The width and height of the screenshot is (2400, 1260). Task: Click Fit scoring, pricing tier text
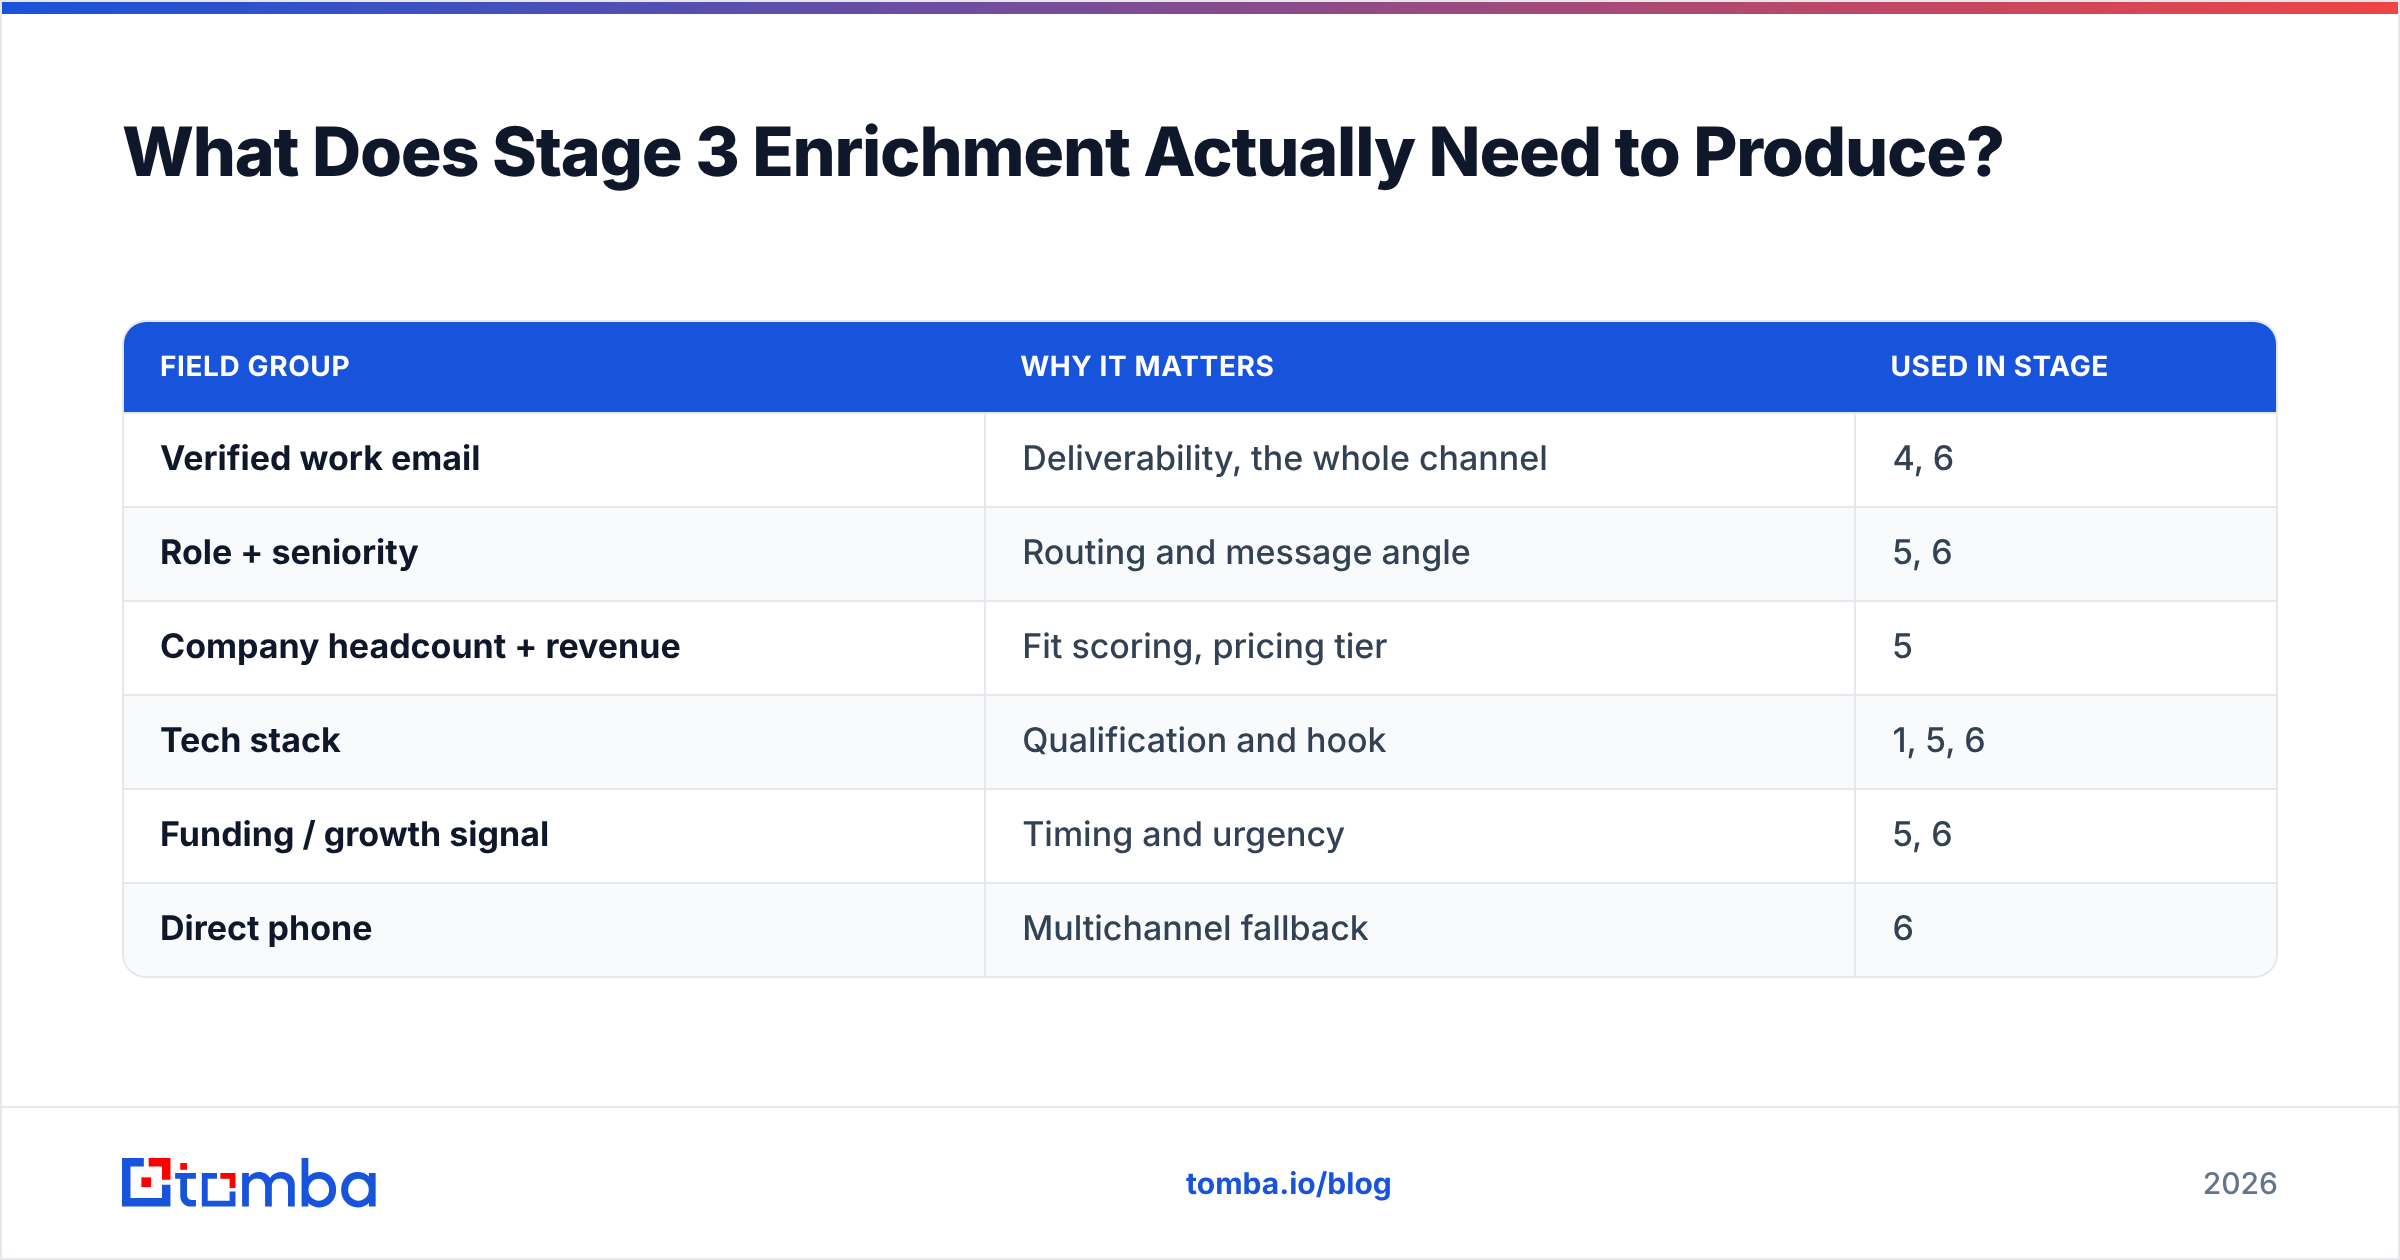[x=1204, y=646]
